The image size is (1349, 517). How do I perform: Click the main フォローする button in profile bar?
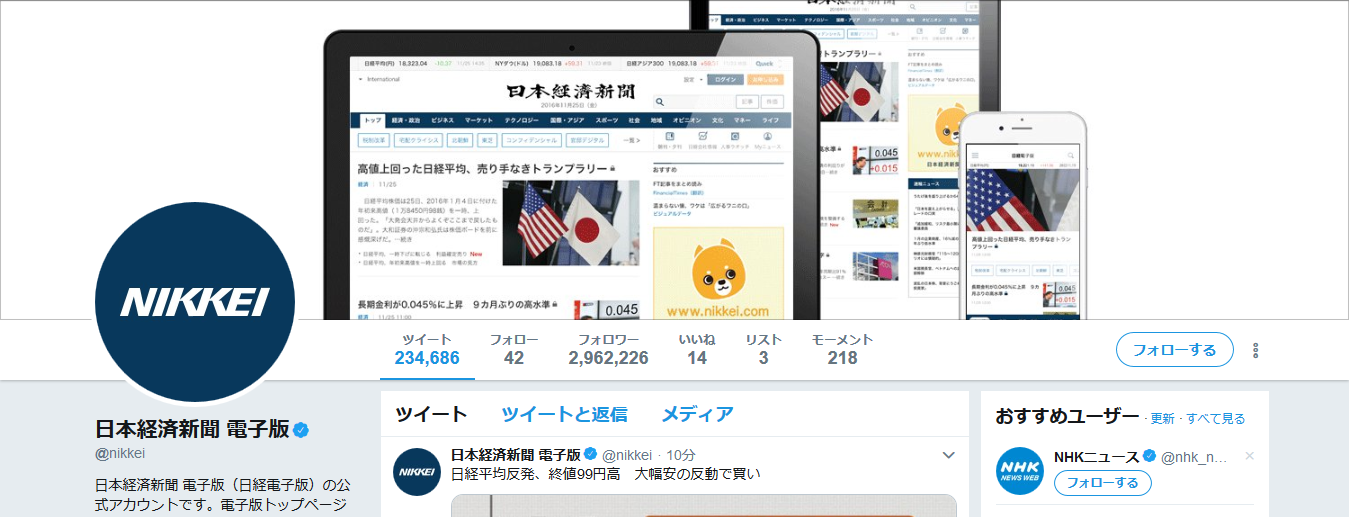click(1174, 350)
